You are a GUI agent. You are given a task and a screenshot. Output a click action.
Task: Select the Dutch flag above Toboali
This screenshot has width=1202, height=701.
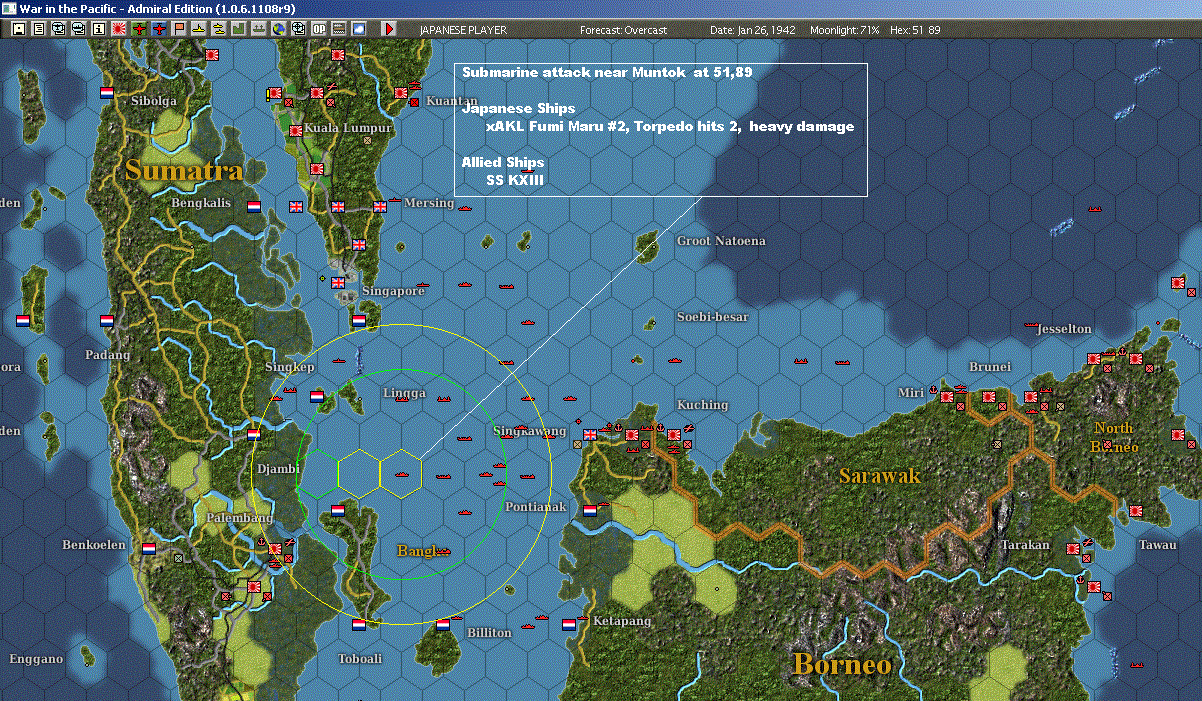click(x=359, y=624)
